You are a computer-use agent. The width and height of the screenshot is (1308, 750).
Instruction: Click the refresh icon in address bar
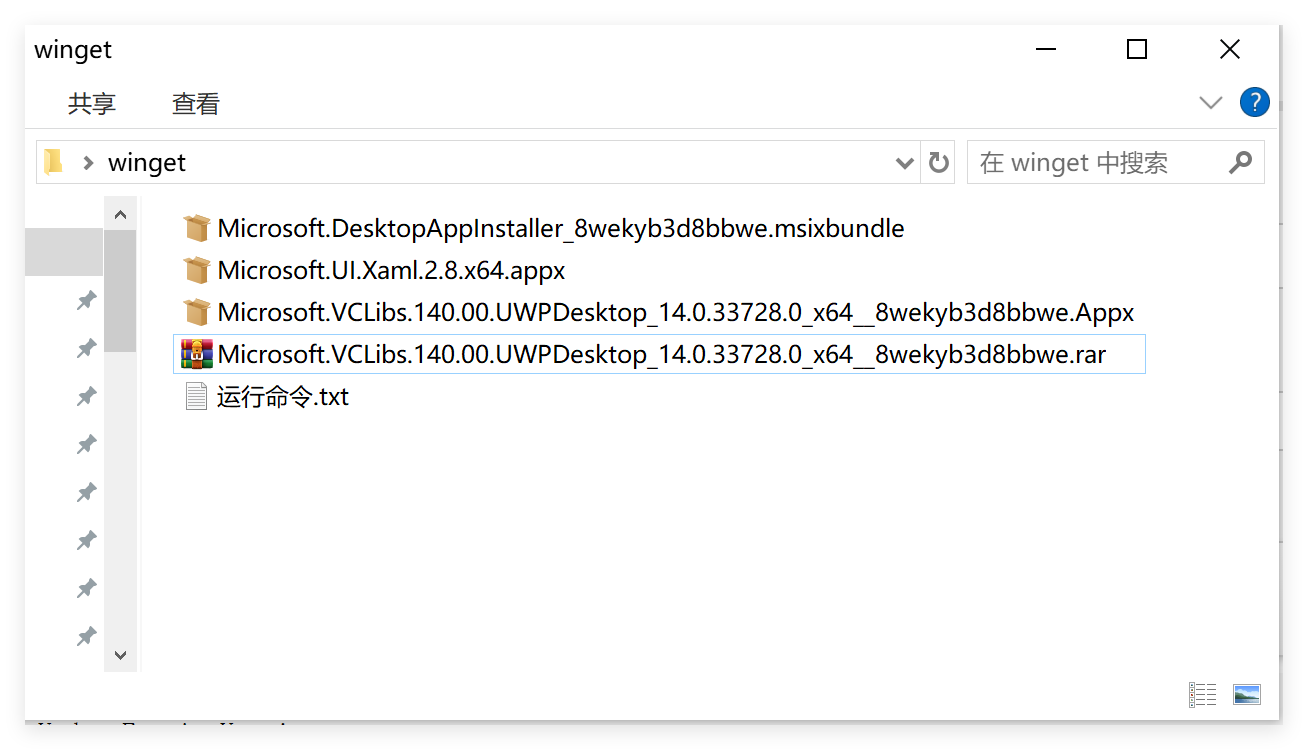[938, 162]
